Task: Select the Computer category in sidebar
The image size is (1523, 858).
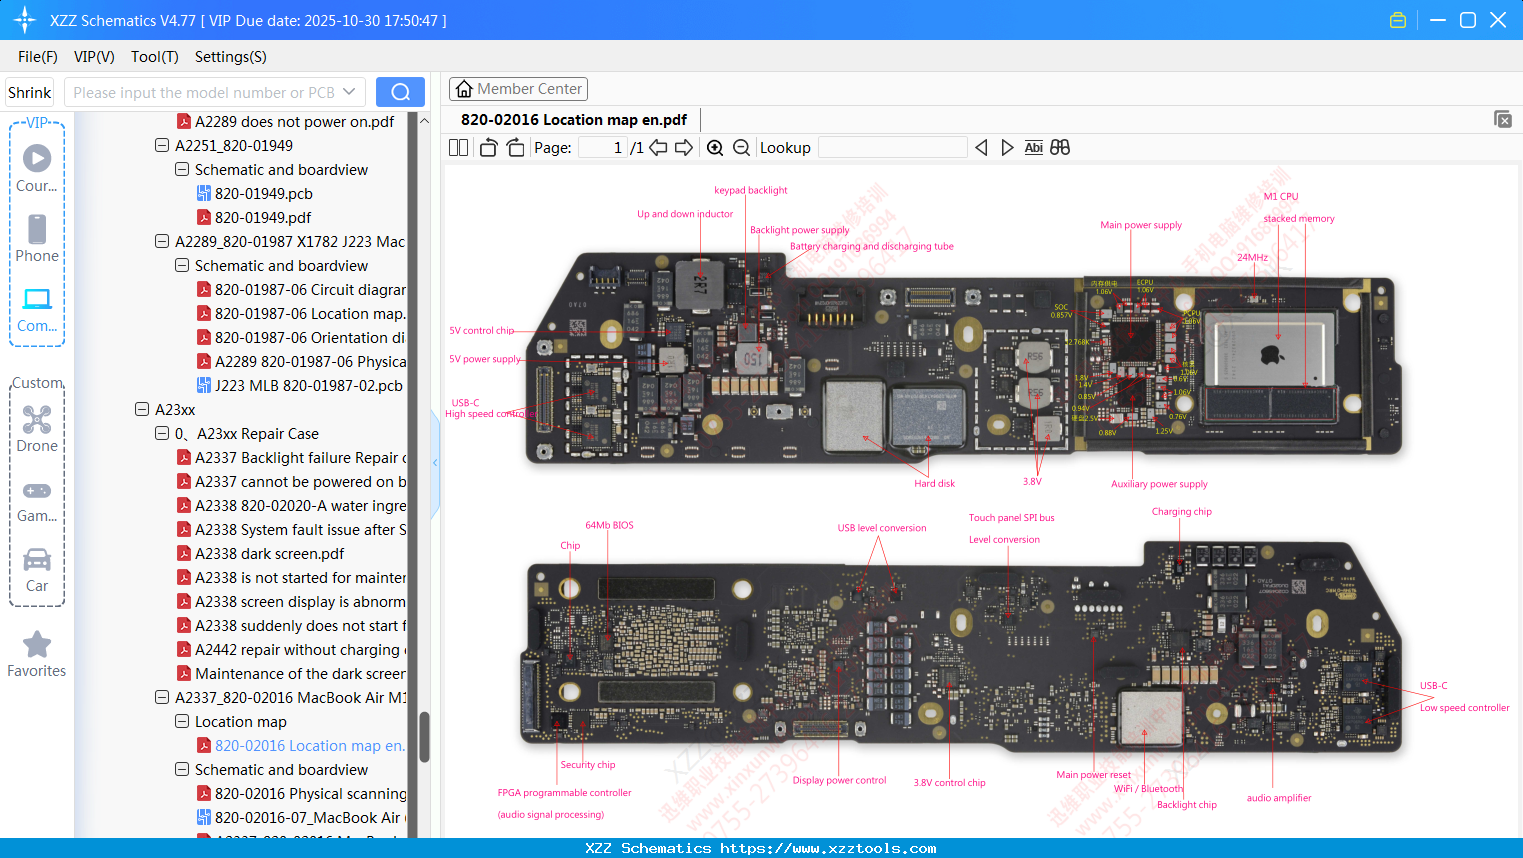Action: (37, 310)
